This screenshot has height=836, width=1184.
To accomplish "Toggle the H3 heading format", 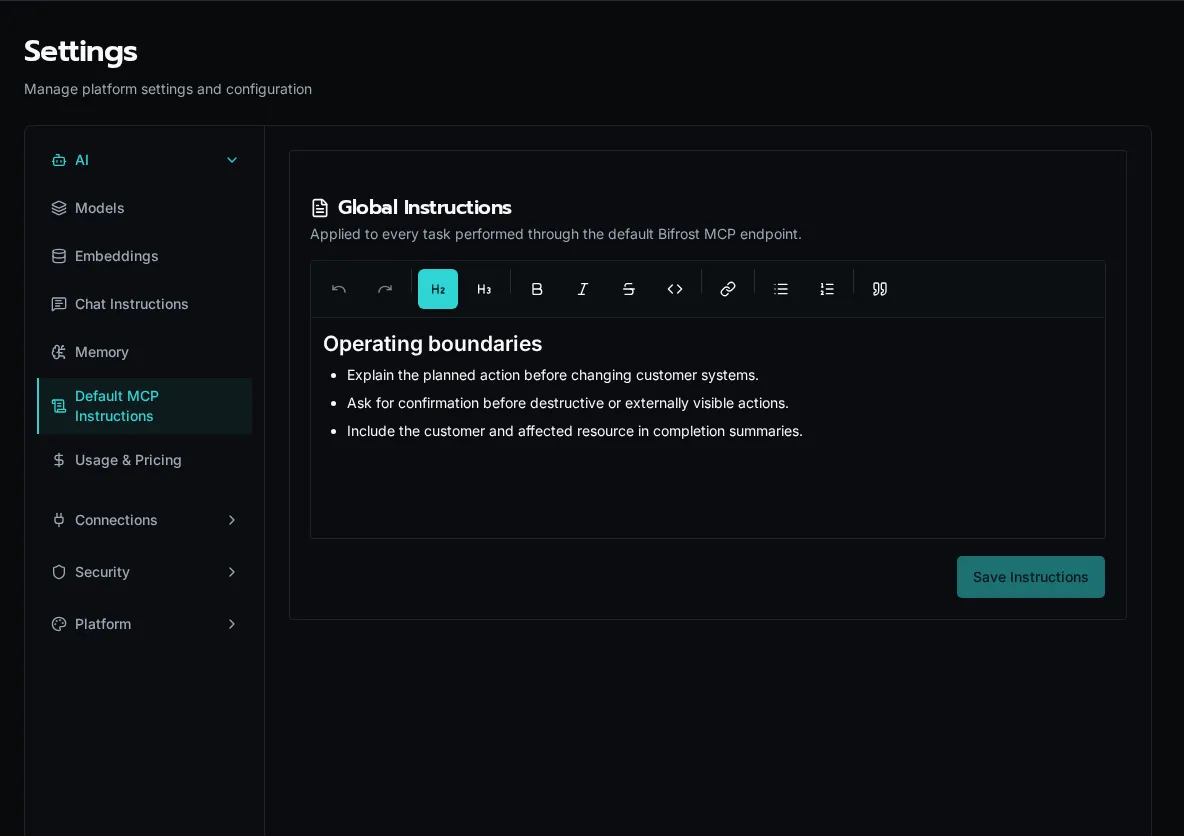I will (484, 289).
